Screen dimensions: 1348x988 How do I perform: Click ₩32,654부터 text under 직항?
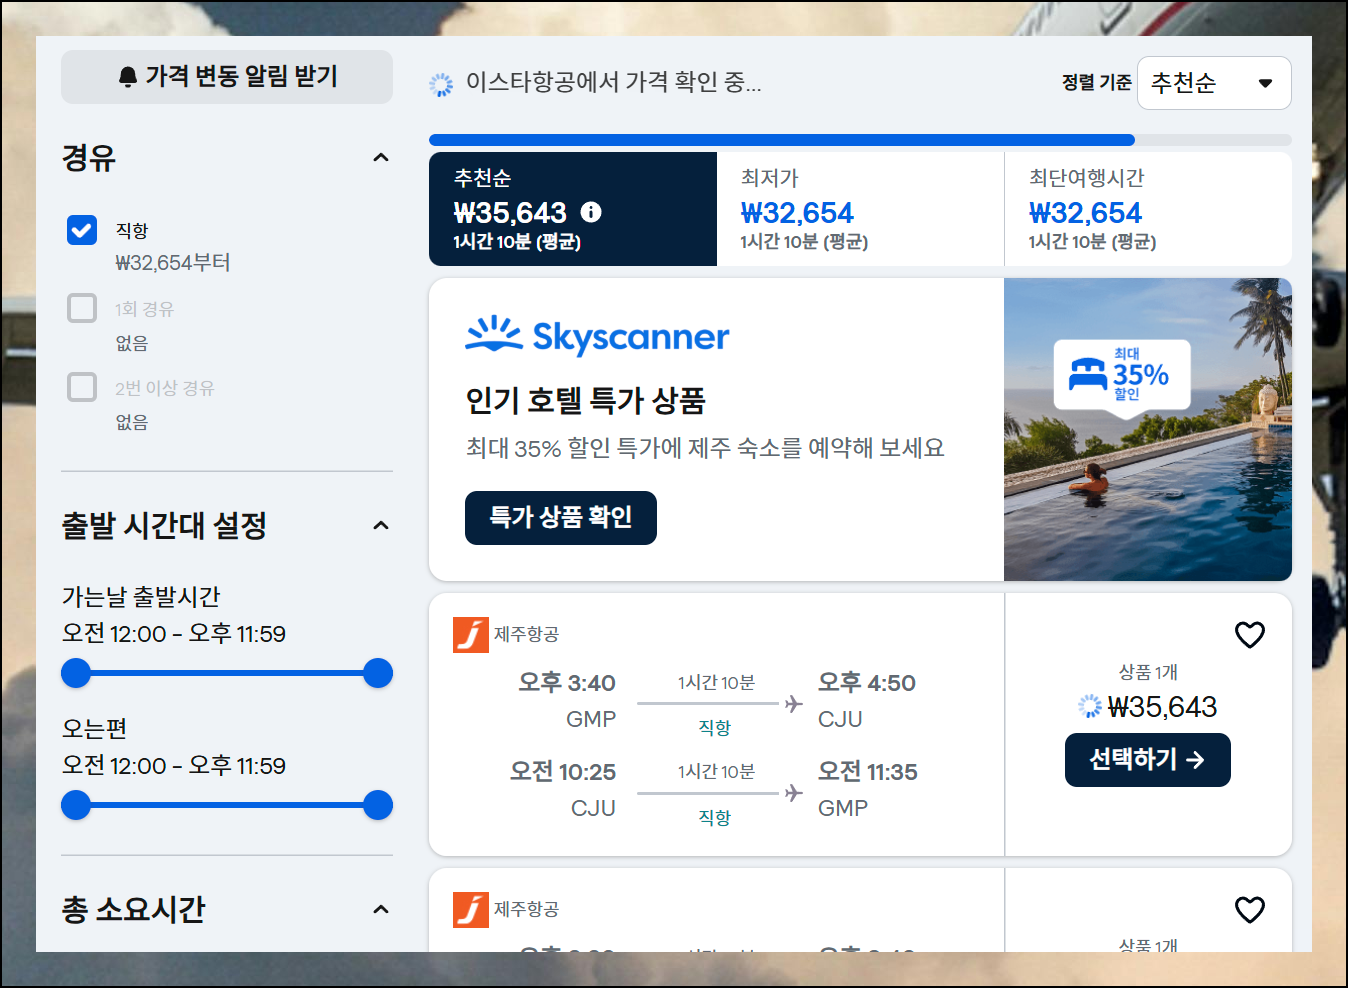[173, 263]
